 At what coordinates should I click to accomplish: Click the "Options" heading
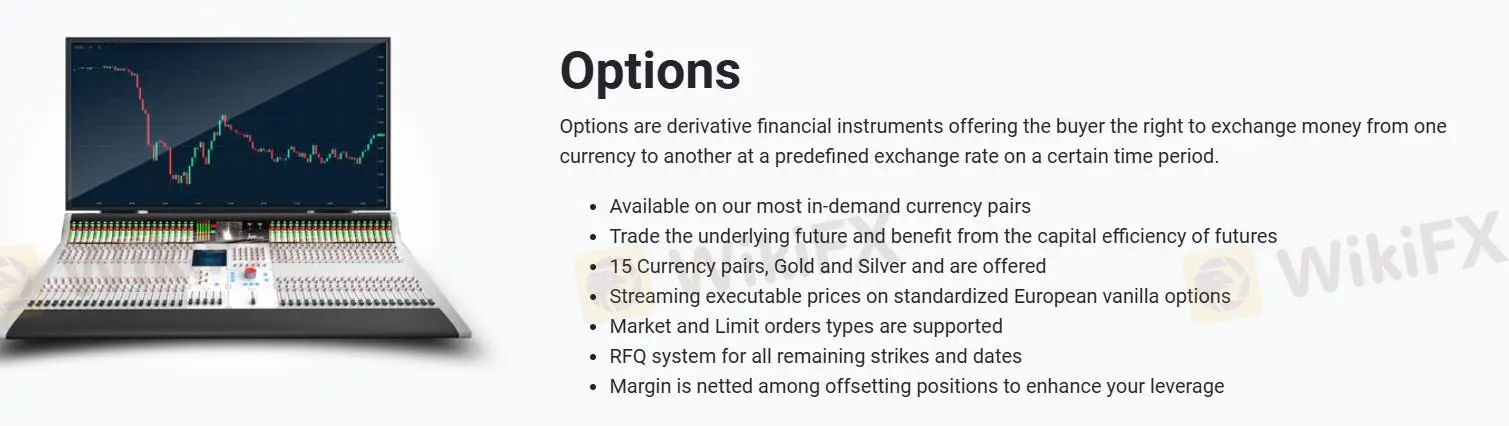coord(650,70)
